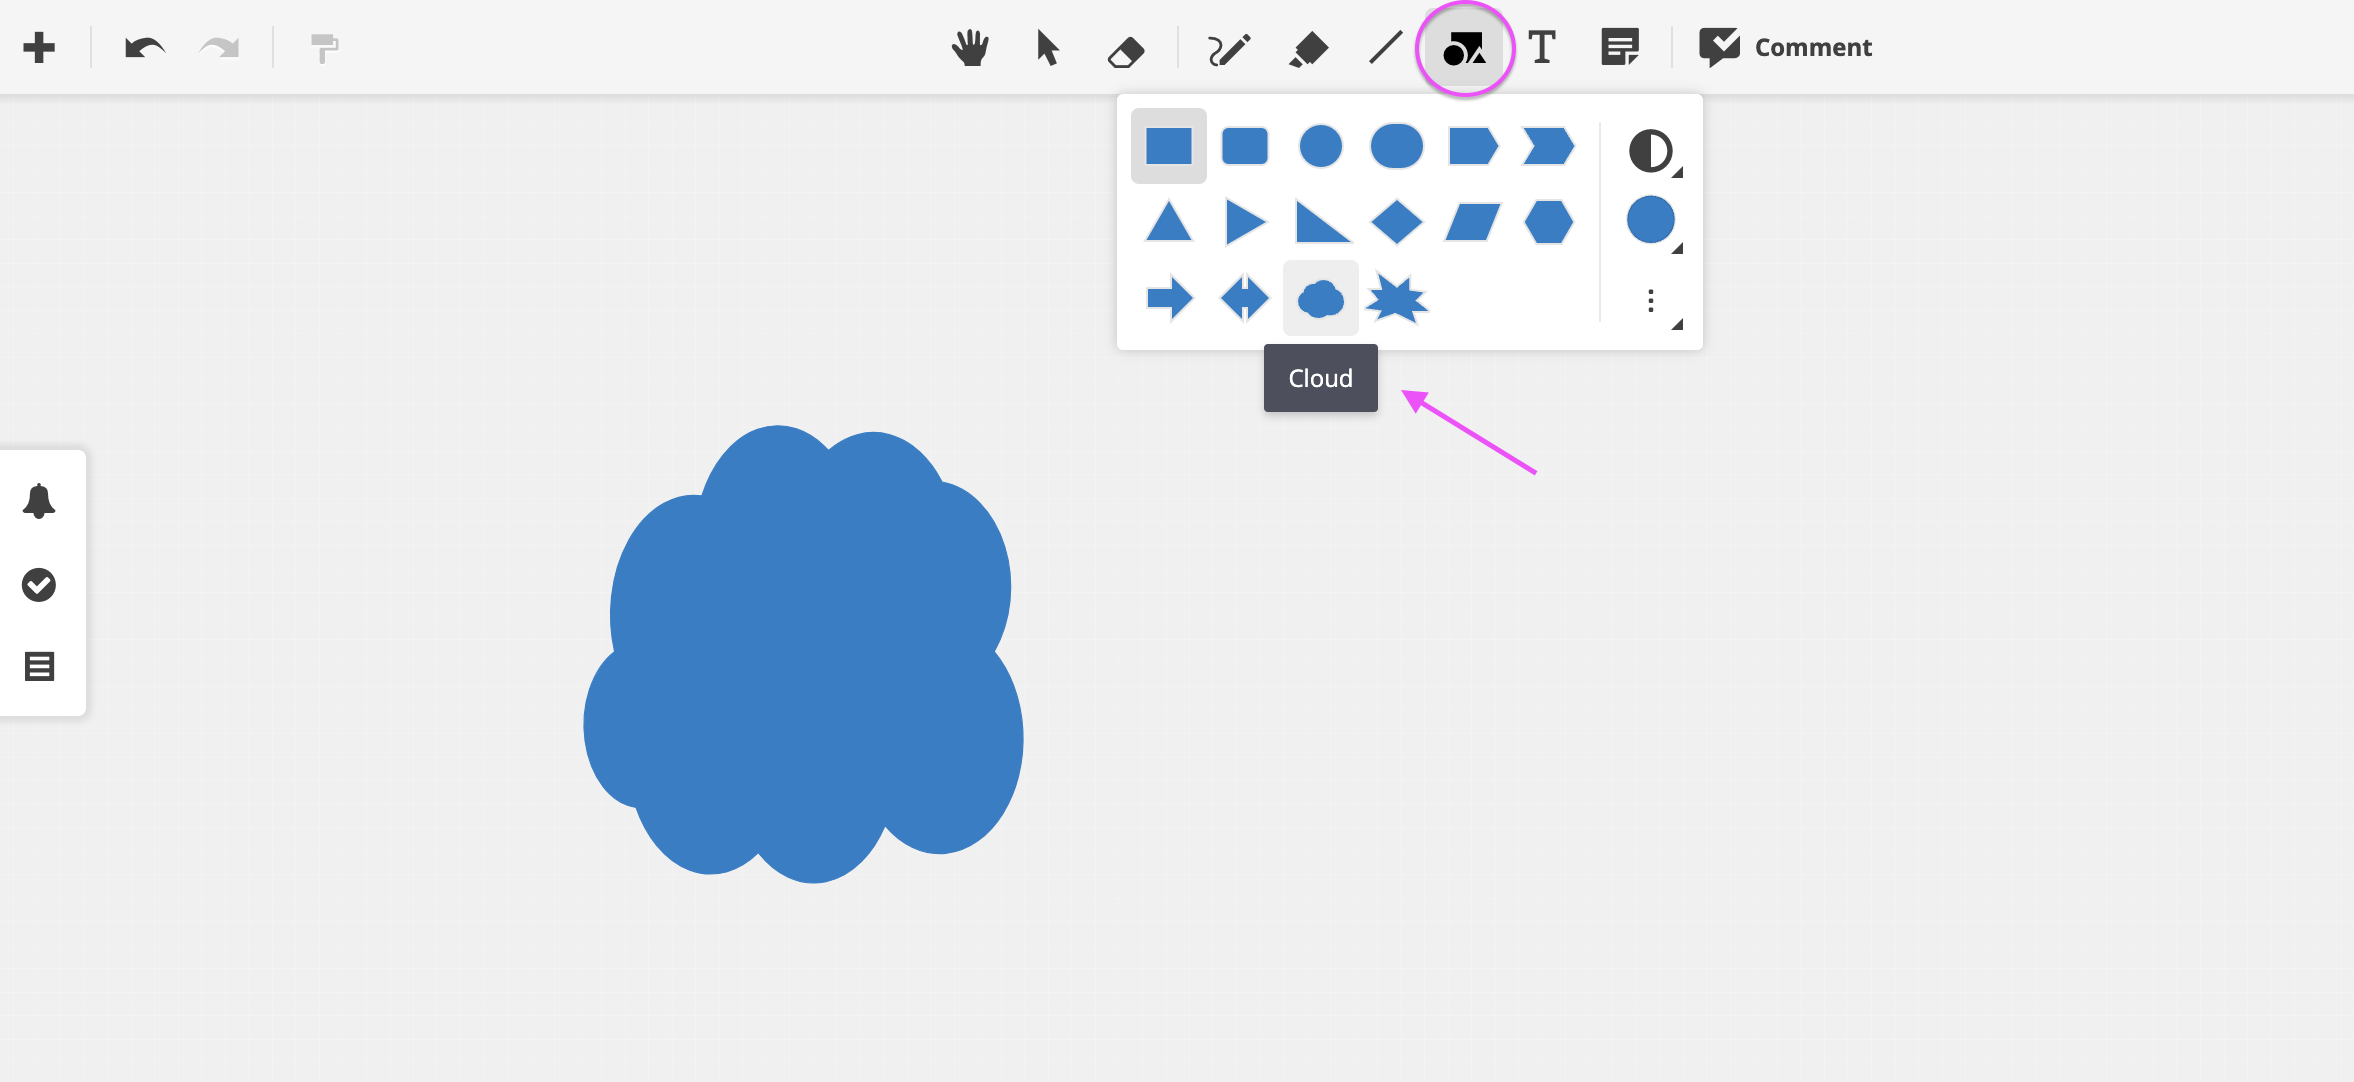Choose the diamond shape

tap(1396, 221)
